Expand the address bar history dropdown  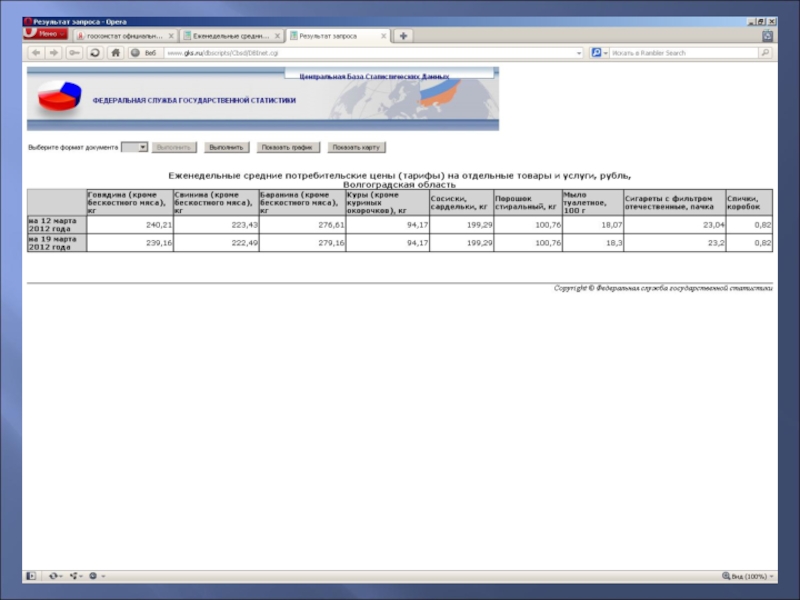tap(579, 53)
